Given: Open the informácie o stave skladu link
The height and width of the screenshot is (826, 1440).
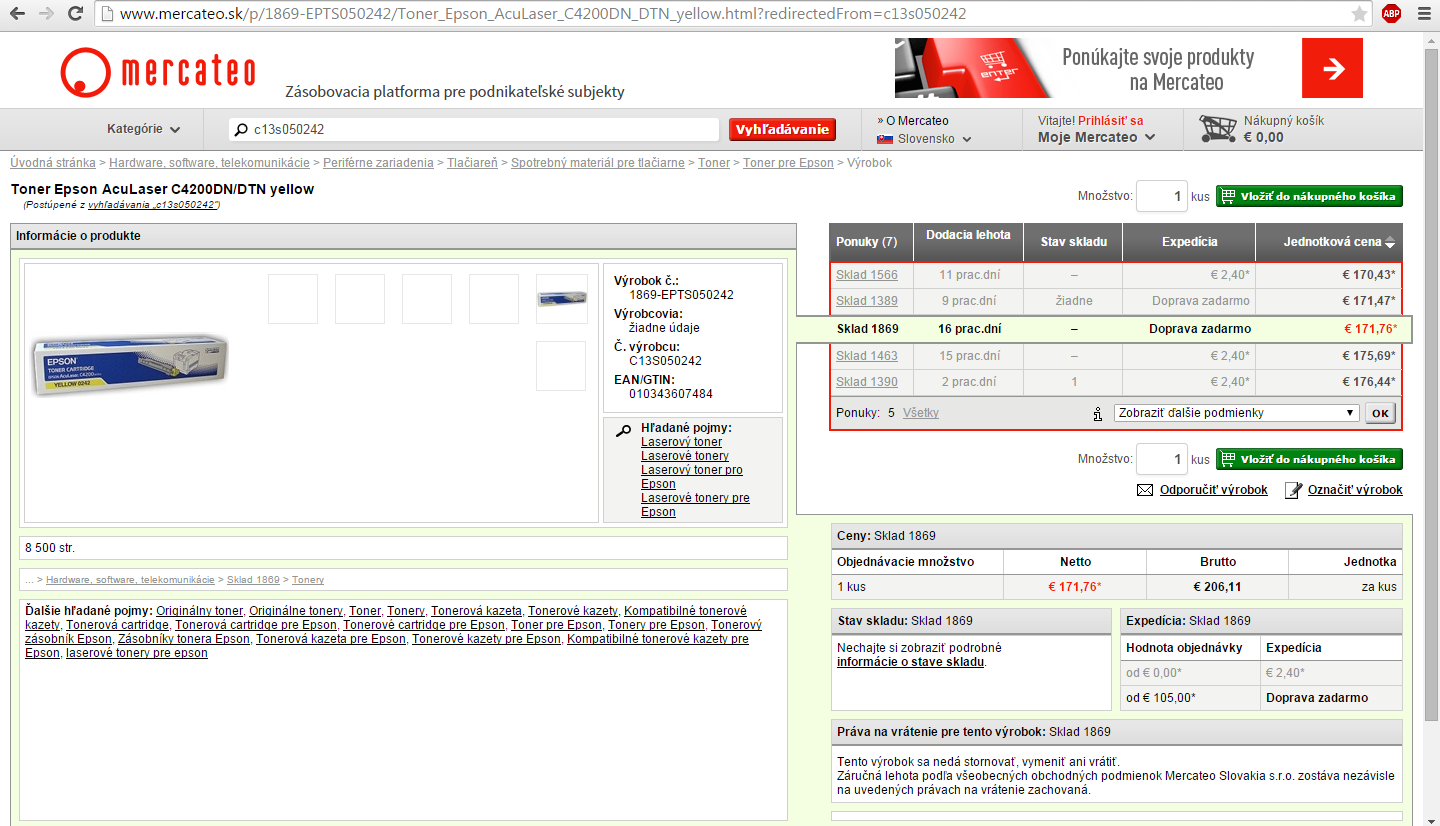Looking at the screenshot, I should pyautogui.click(x=910, y=662).
